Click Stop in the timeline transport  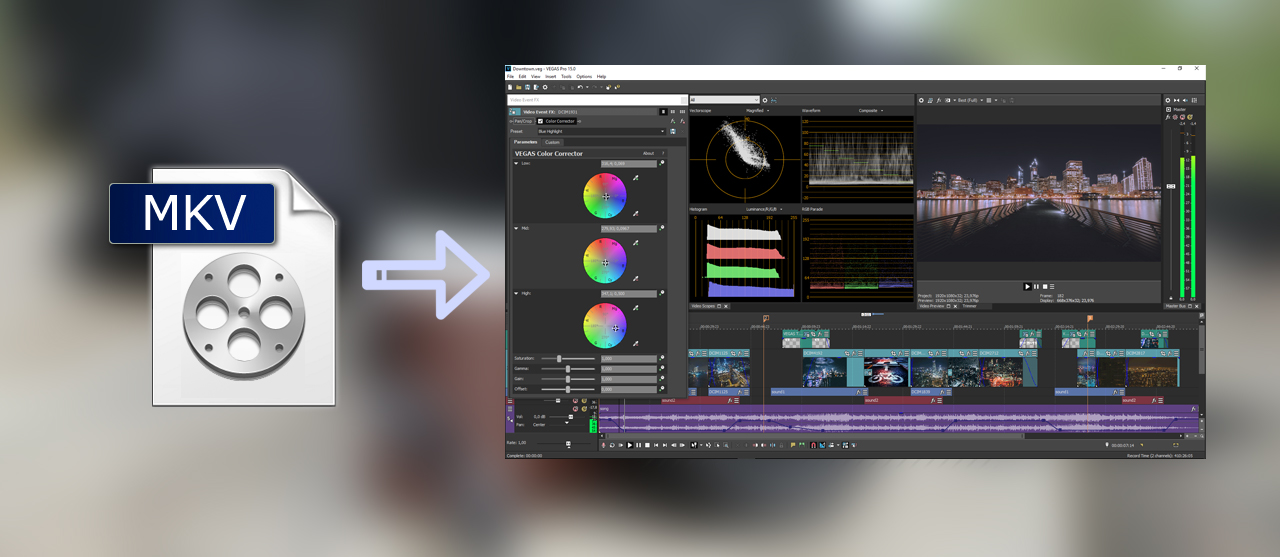point(647,445)
